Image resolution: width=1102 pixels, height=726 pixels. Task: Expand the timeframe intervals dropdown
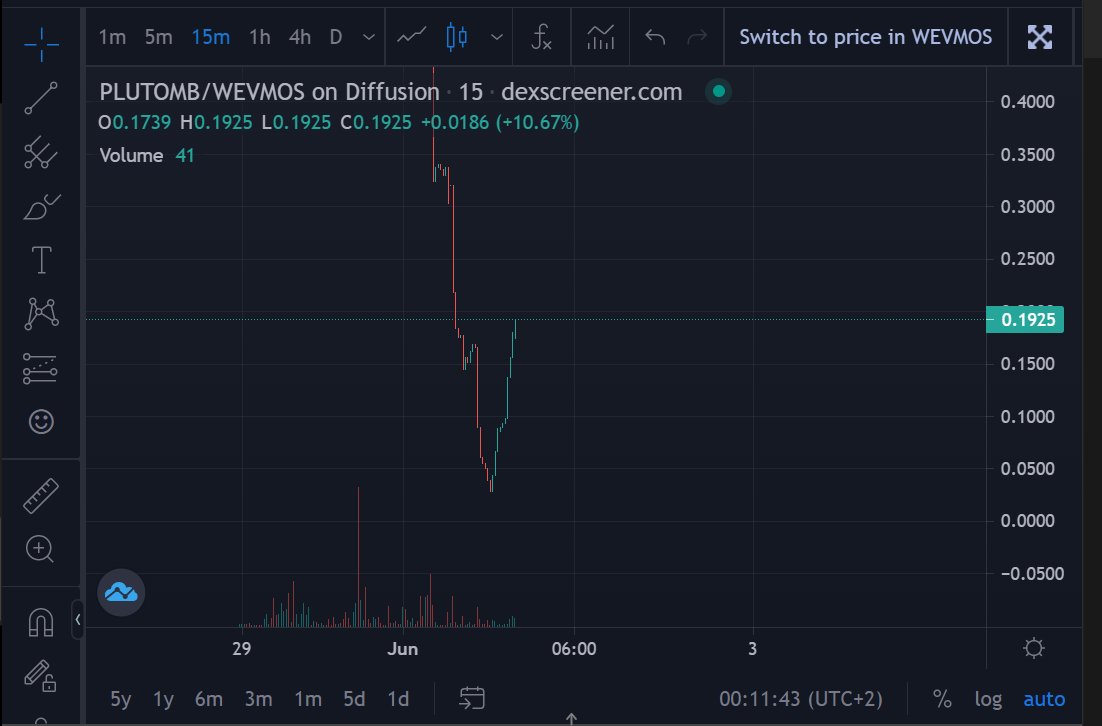(368, 37)
